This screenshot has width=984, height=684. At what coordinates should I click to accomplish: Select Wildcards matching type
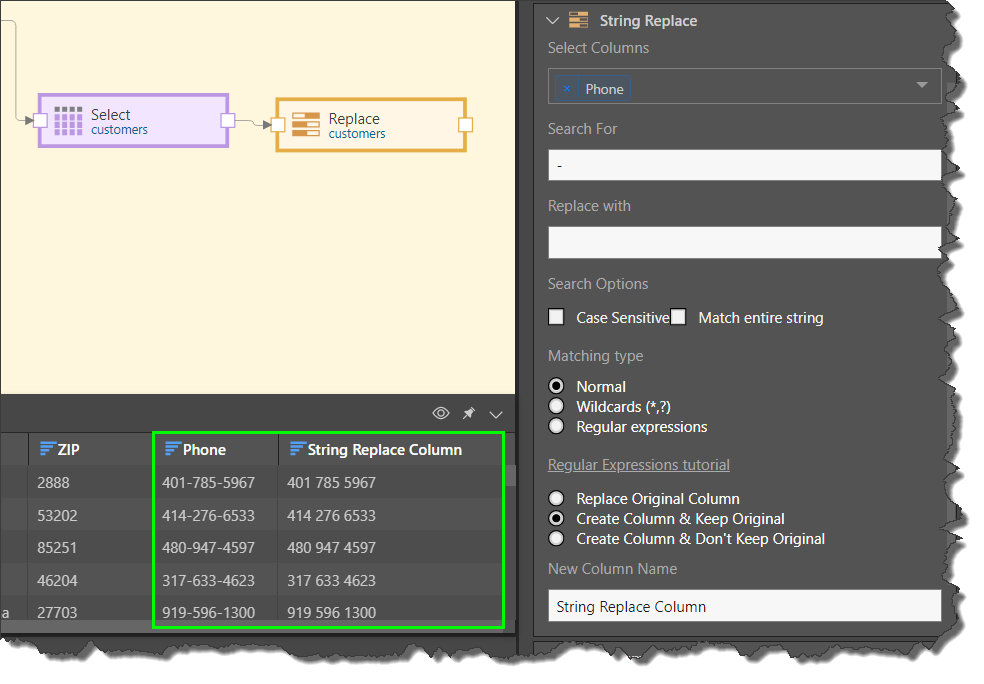tap(557, 406)
